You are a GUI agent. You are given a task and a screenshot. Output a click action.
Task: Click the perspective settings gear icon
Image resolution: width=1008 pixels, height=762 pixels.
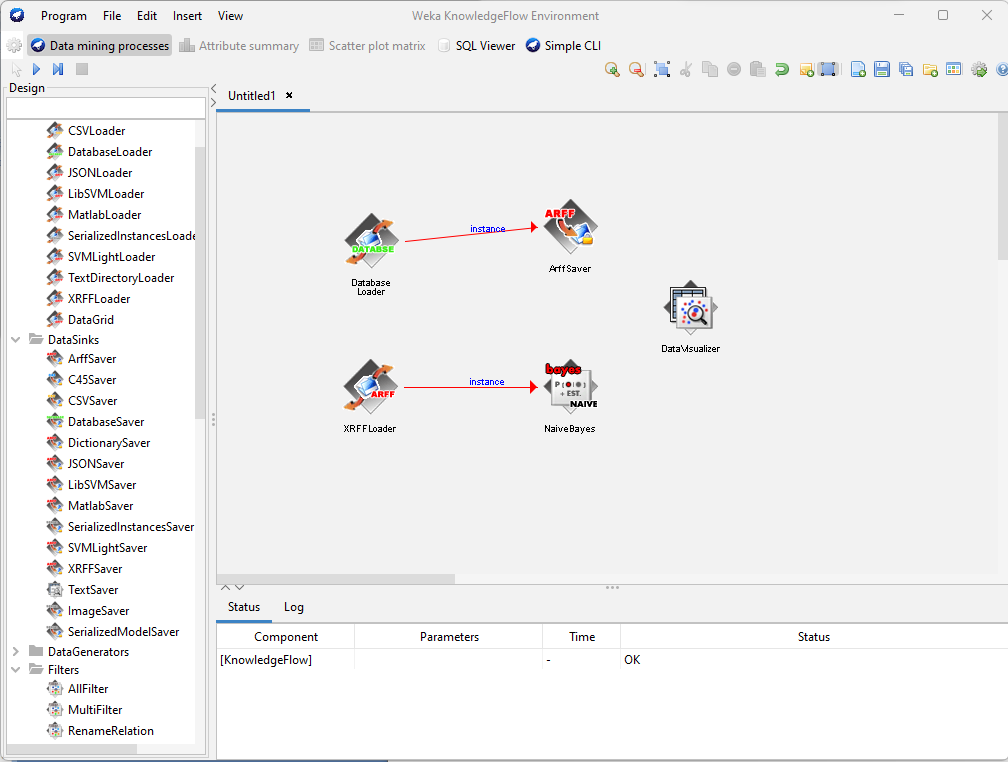click(14, 46)
